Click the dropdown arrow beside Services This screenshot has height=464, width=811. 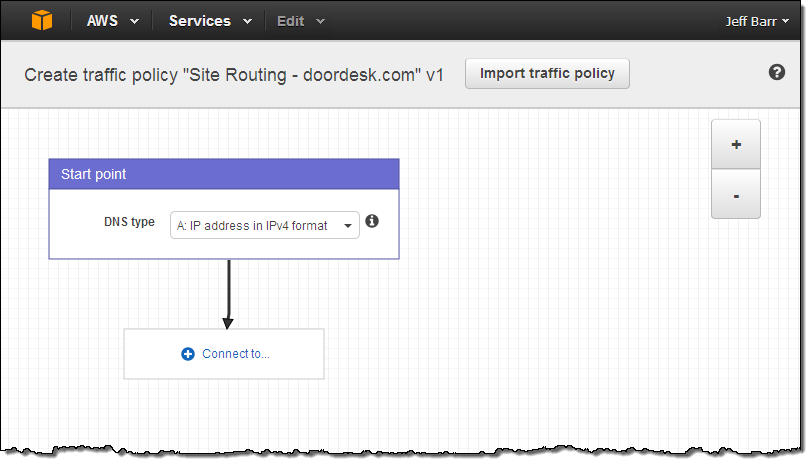[x=246, y=21]
